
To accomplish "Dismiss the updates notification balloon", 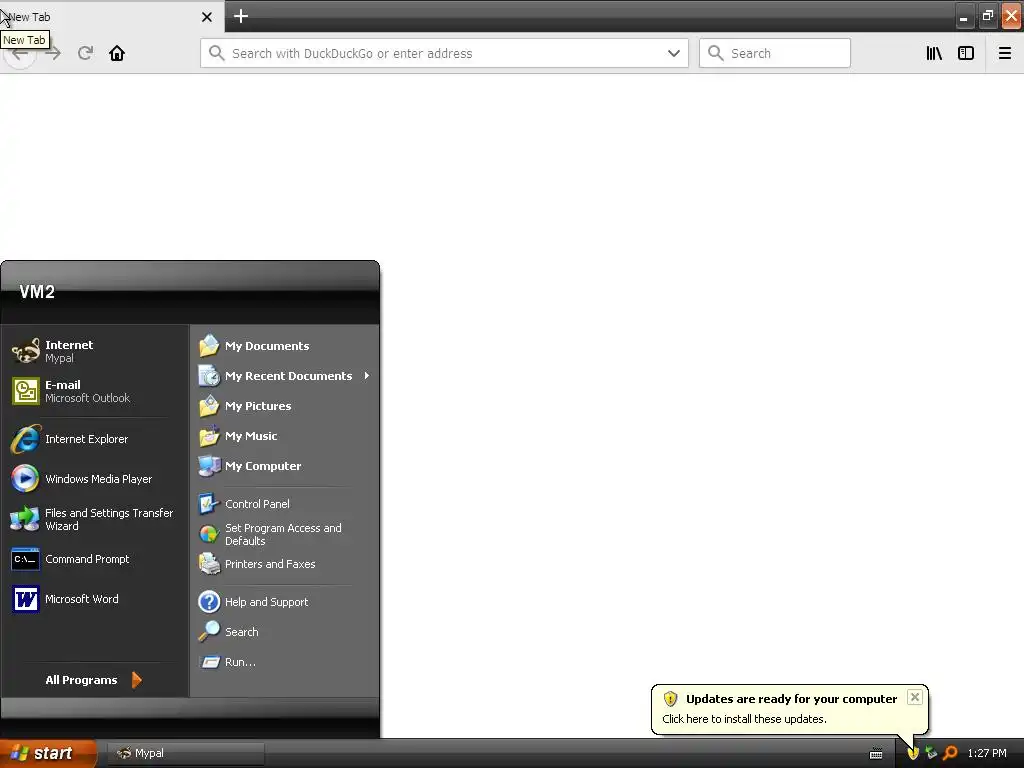I will pyautogui.click(x=914, y=697).
